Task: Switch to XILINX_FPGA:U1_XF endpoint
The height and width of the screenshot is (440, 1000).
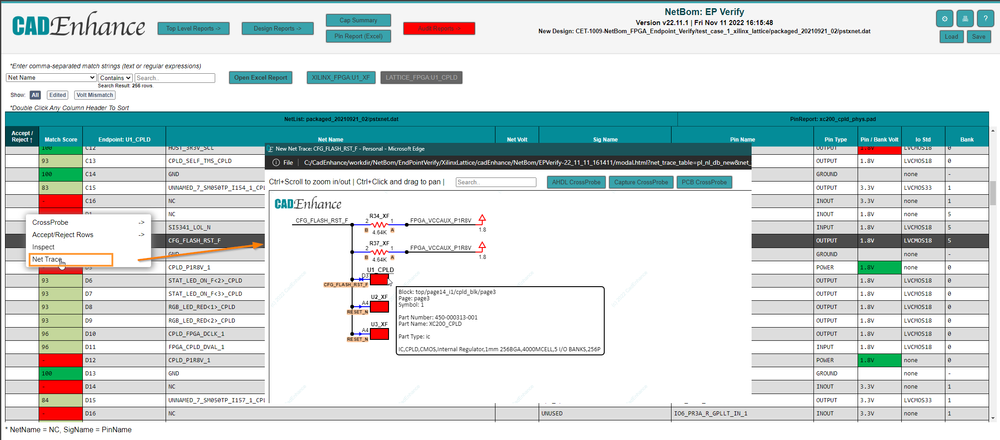Action: coord(341,78)
